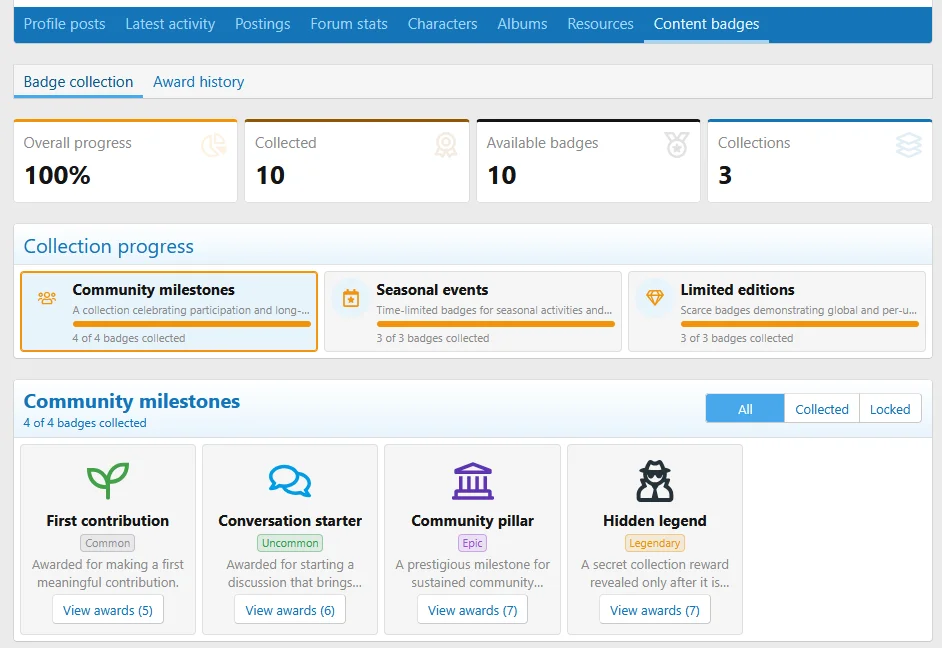942x648 pixels.
Task: Click the stacked layers Collections icon
Action: 908,145
